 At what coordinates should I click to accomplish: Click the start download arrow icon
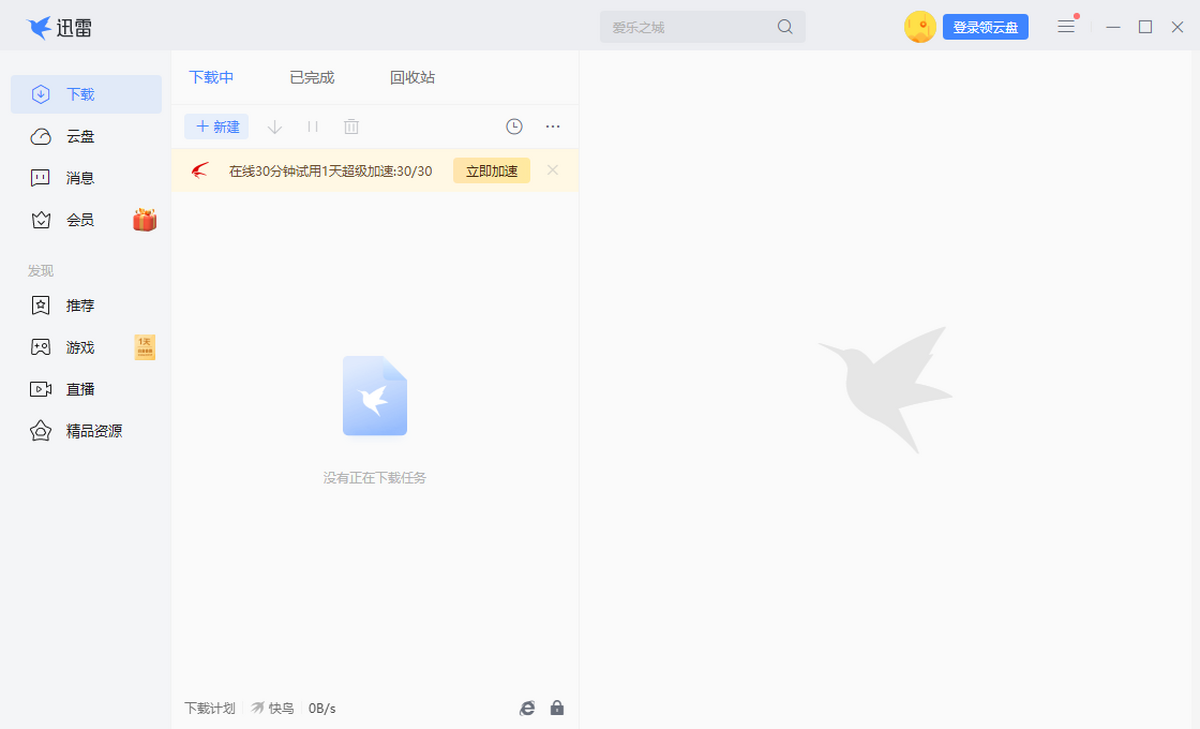275,127
